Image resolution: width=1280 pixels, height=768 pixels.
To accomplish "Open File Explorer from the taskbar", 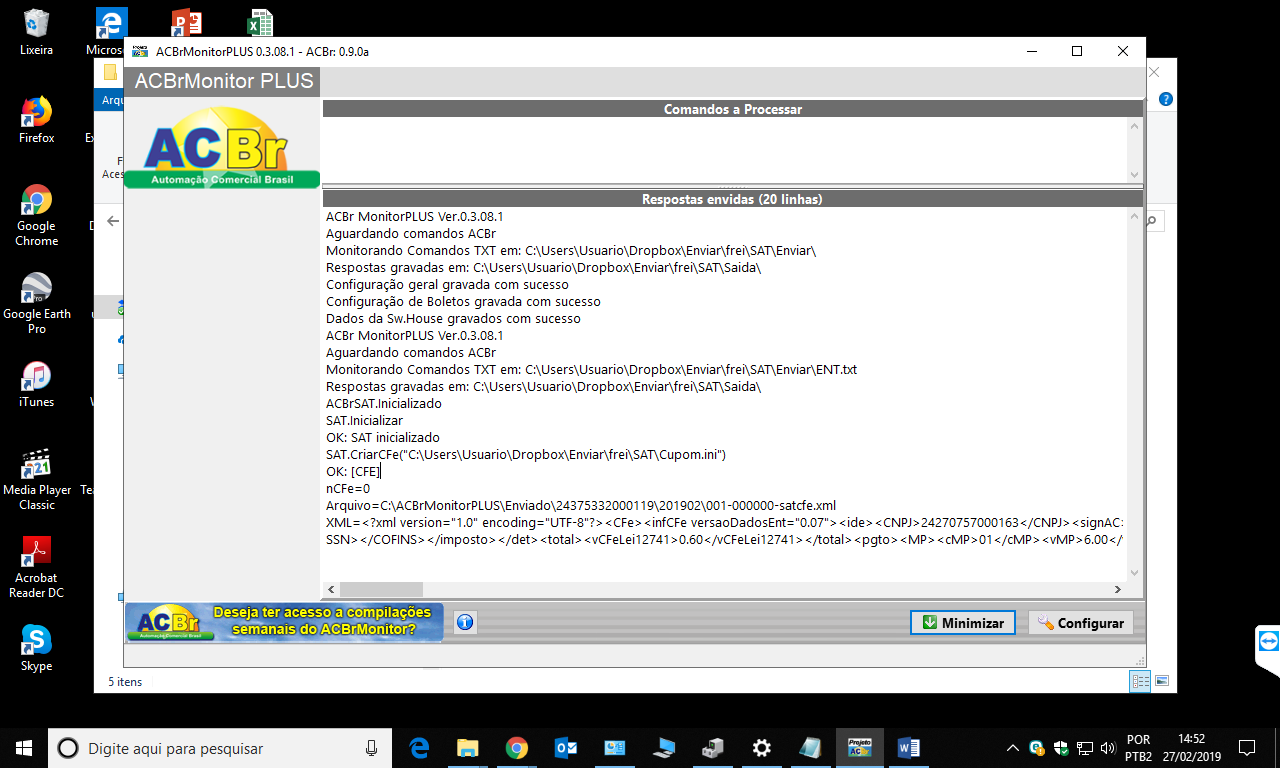I will pos(467,748).
